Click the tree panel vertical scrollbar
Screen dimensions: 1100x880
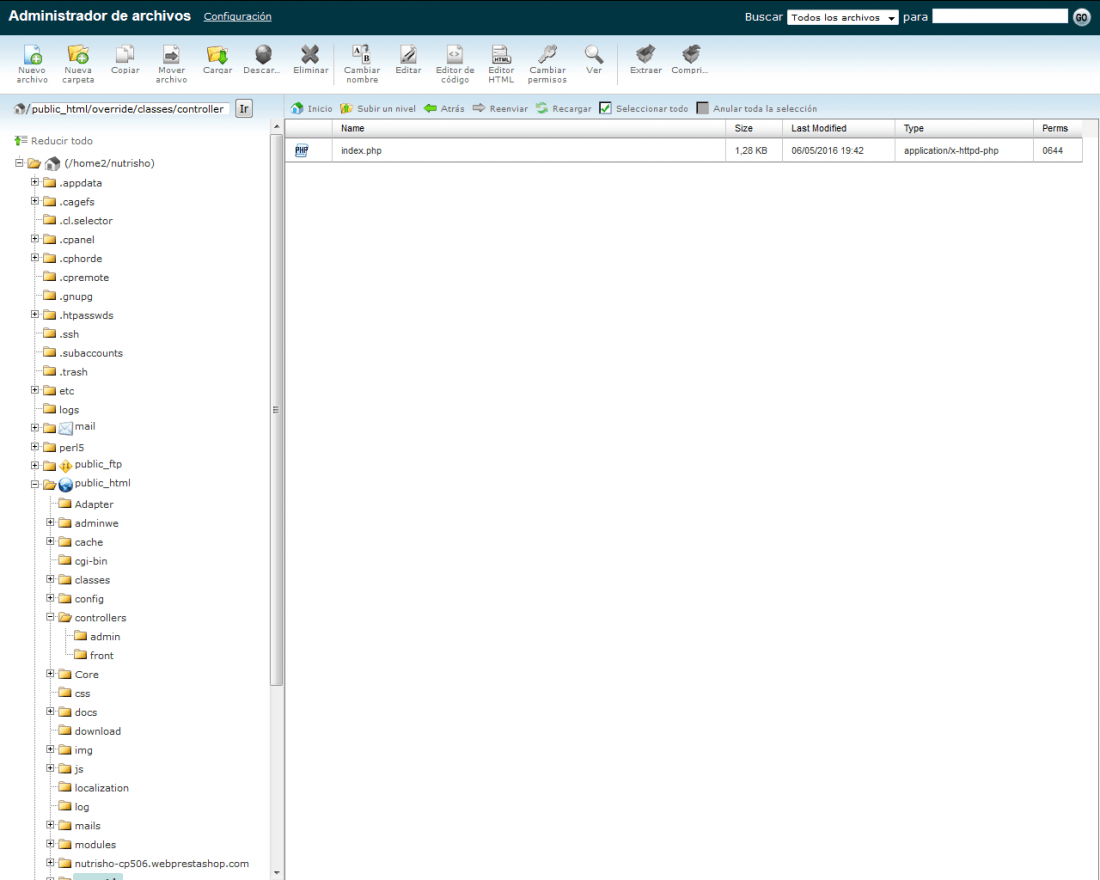(276, 408)
